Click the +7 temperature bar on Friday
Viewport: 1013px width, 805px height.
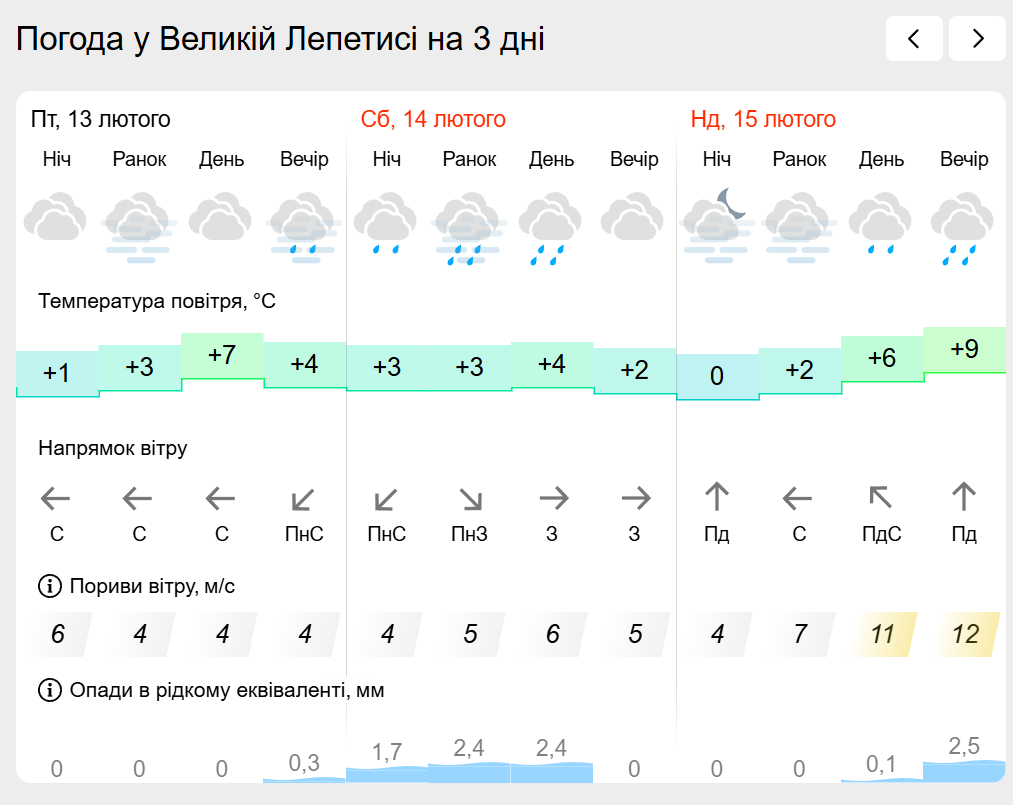click(222, 356)
